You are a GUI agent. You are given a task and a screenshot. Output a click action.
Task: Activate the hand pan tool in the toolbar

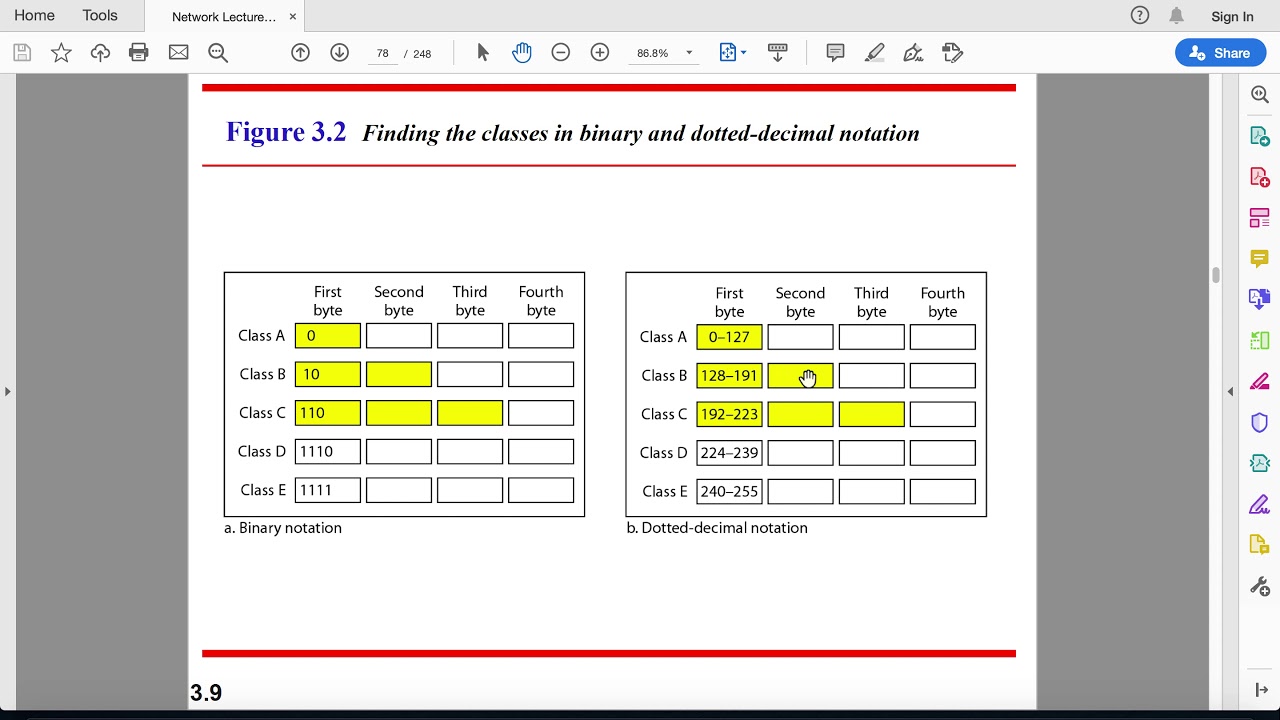(x=522, y=53)
